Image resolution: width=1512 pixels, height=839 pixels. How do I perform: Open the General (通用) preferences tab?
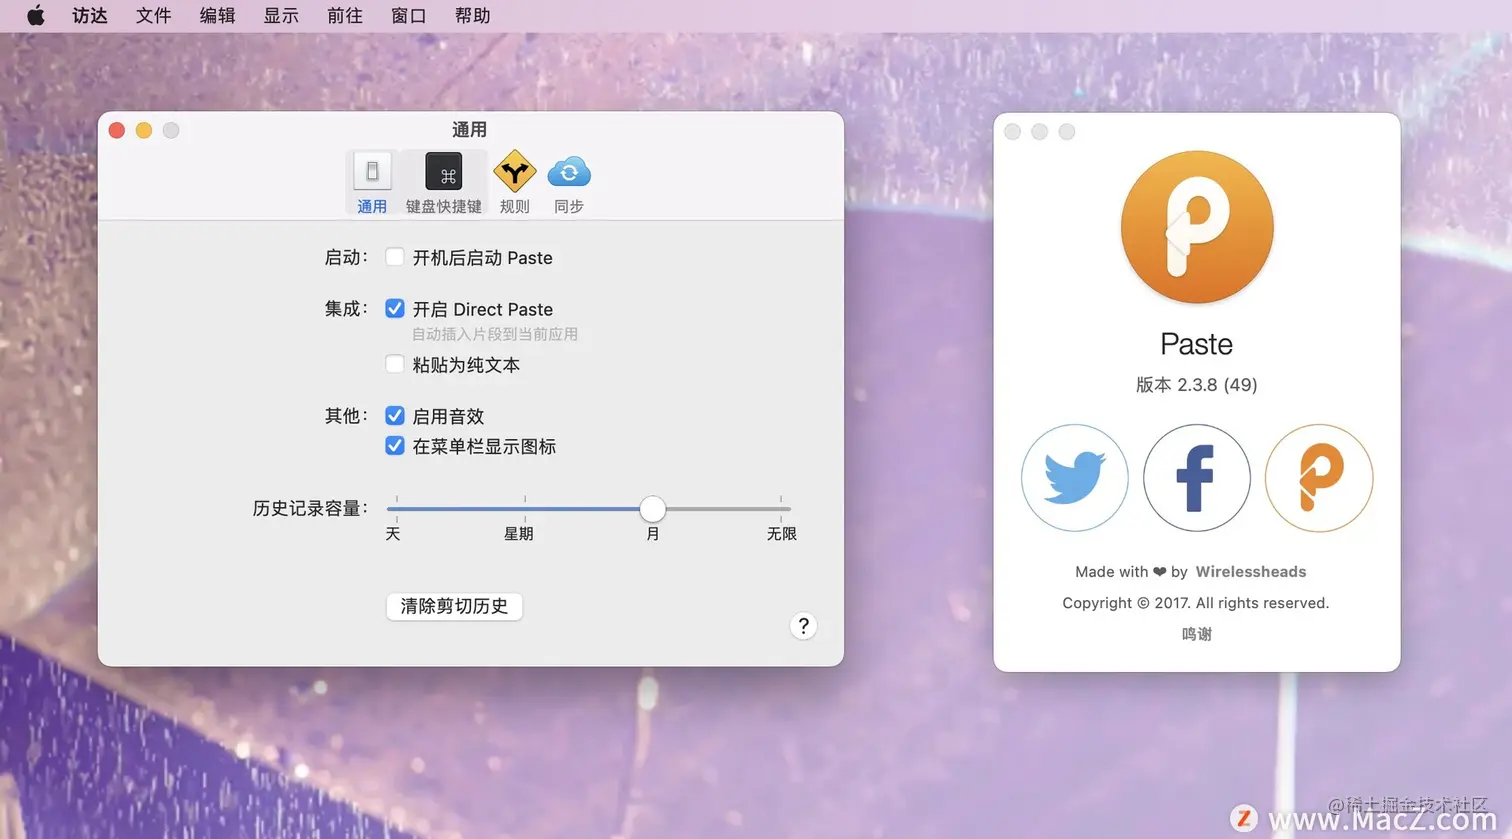(x=372, y=183)
